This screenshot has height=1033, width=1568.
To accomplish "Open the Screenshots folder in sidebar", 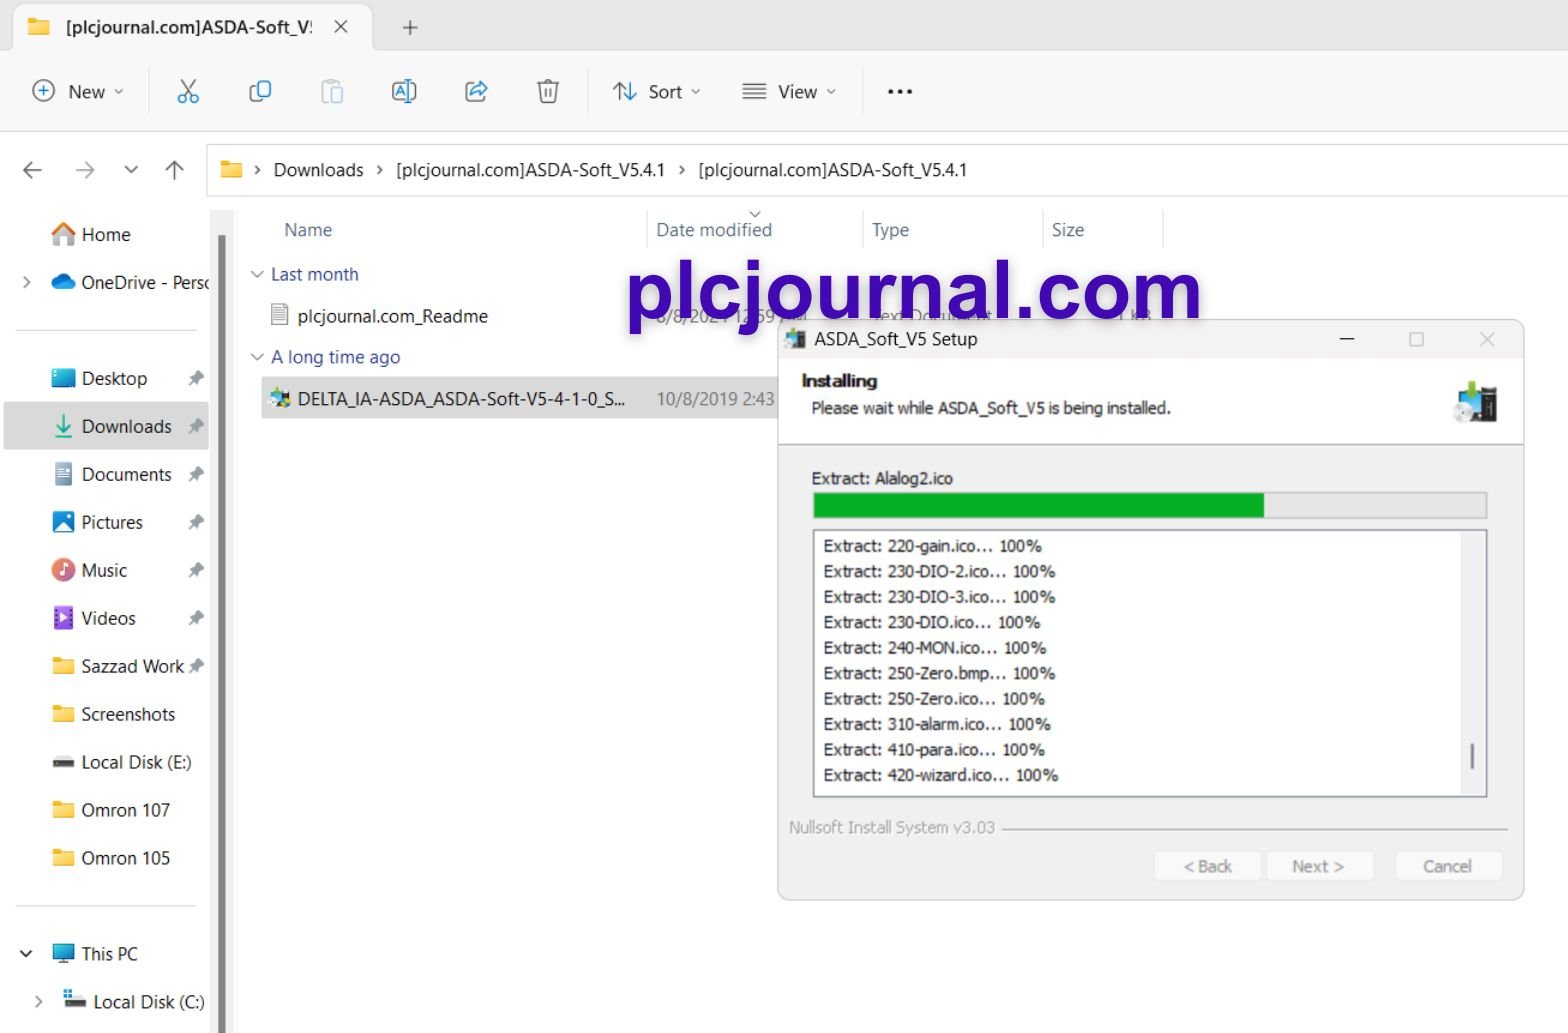I will (113, 714).
